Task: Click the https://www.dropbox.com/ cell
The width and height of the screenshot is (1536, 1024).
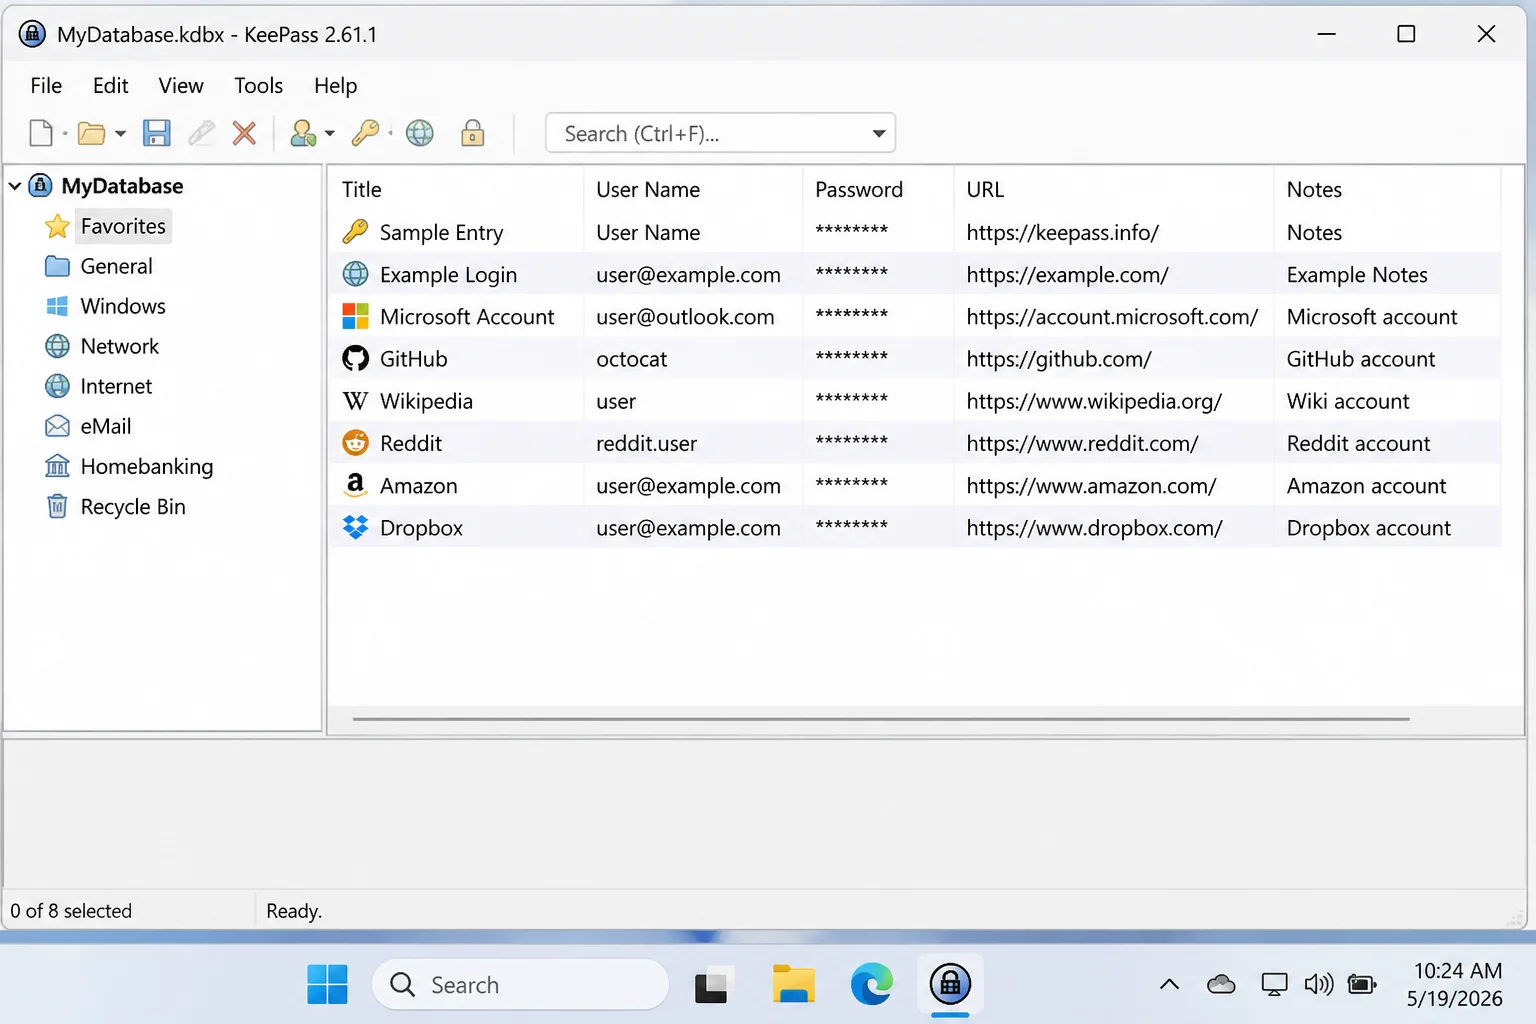Action: (1094, 528)
